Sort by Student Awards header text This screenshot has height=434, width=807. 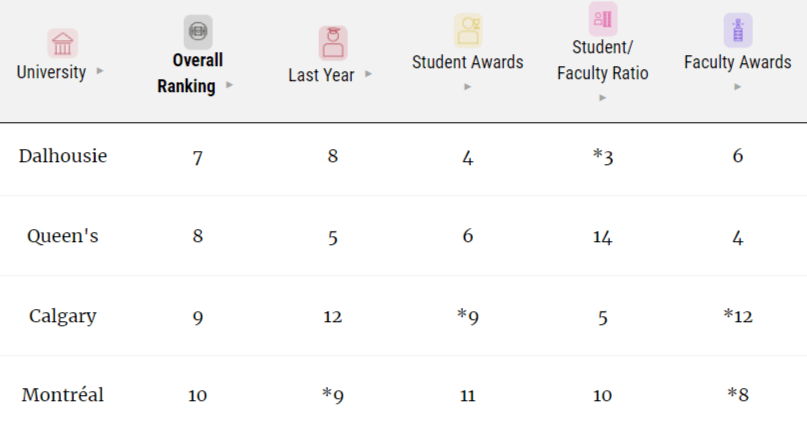tap(467, 62)
